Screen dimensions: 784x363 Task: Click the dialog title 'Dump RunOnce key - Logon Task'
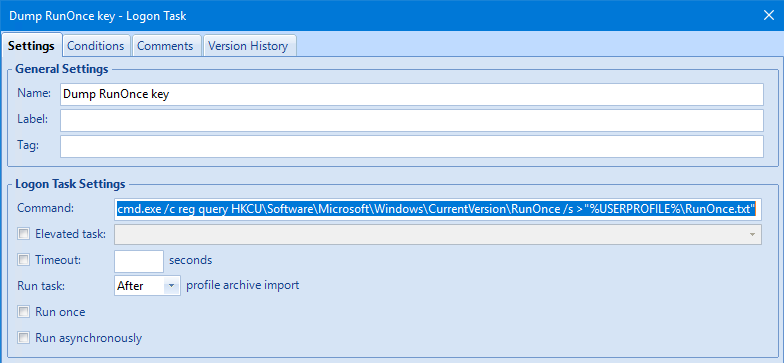[98, 16]
